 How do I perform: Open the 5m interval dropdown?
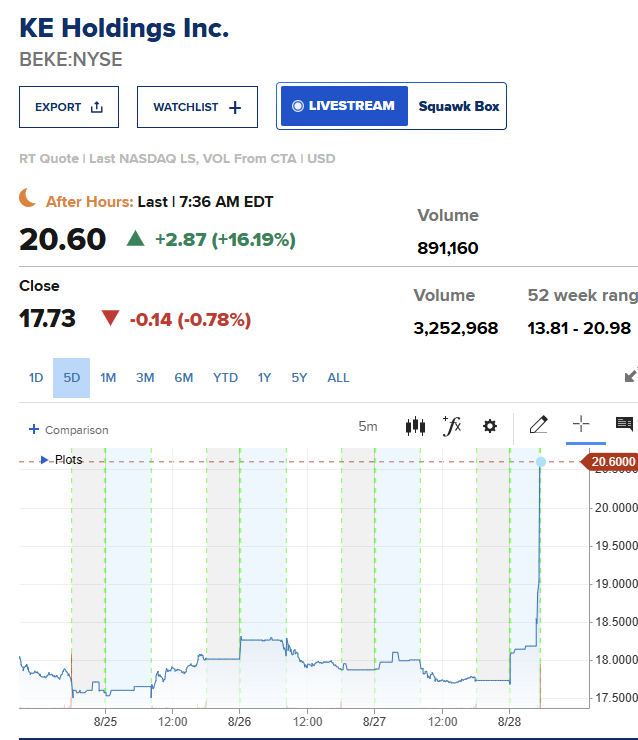(368, 427)
